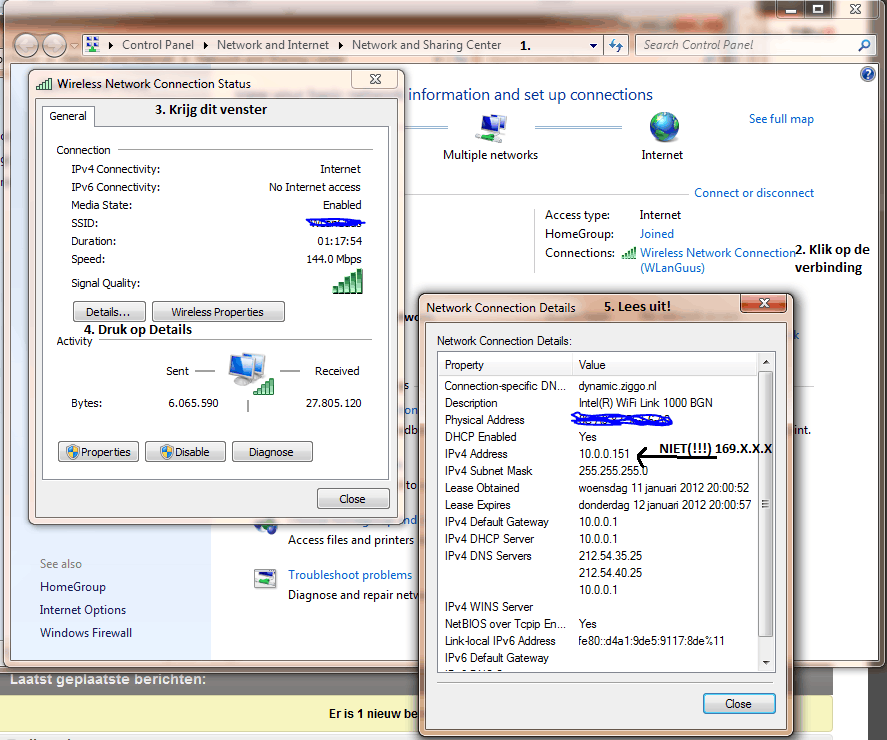Select the IPv4 WINS Server row

point(598,606)
